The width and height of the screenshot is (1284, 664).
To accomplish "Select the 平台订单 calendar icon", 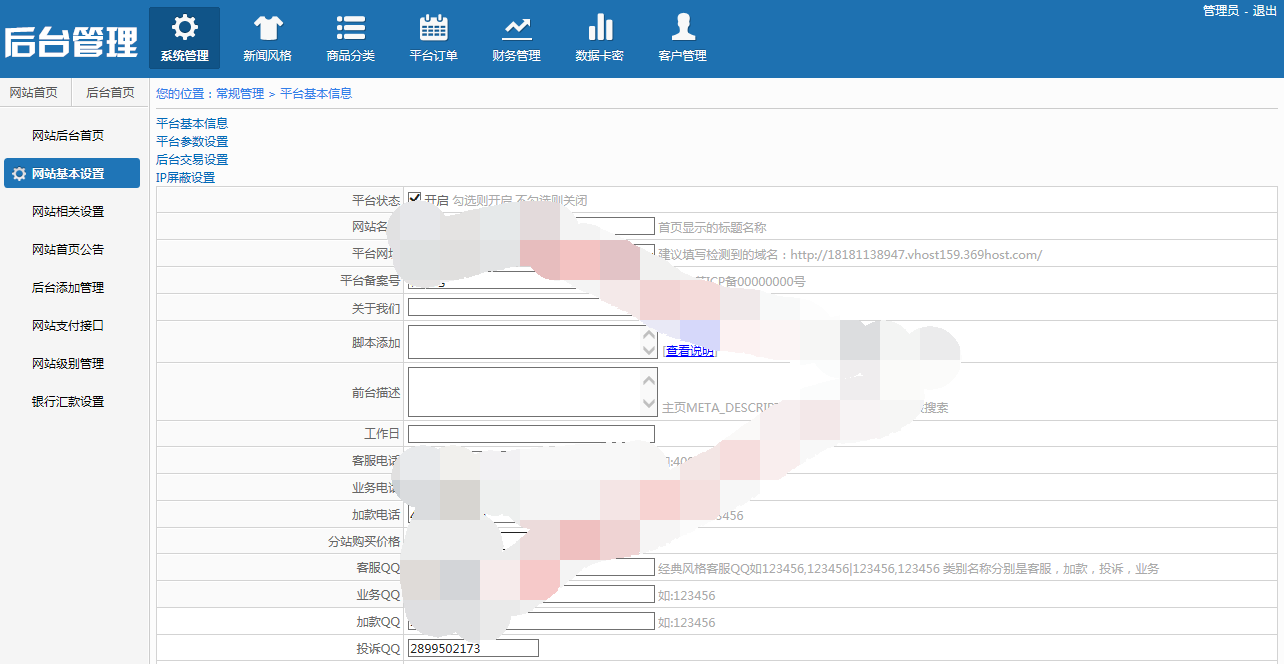I will click(x=433, y=27).
